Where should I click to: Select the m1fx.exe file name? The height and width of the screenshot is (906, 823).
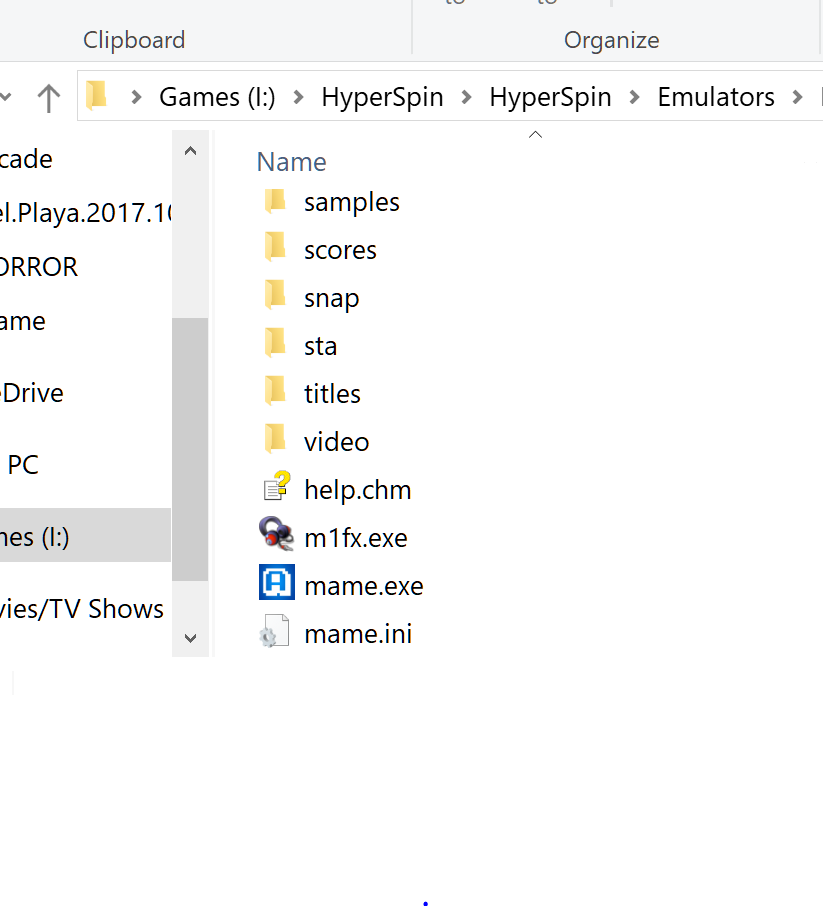coord(355,538)
